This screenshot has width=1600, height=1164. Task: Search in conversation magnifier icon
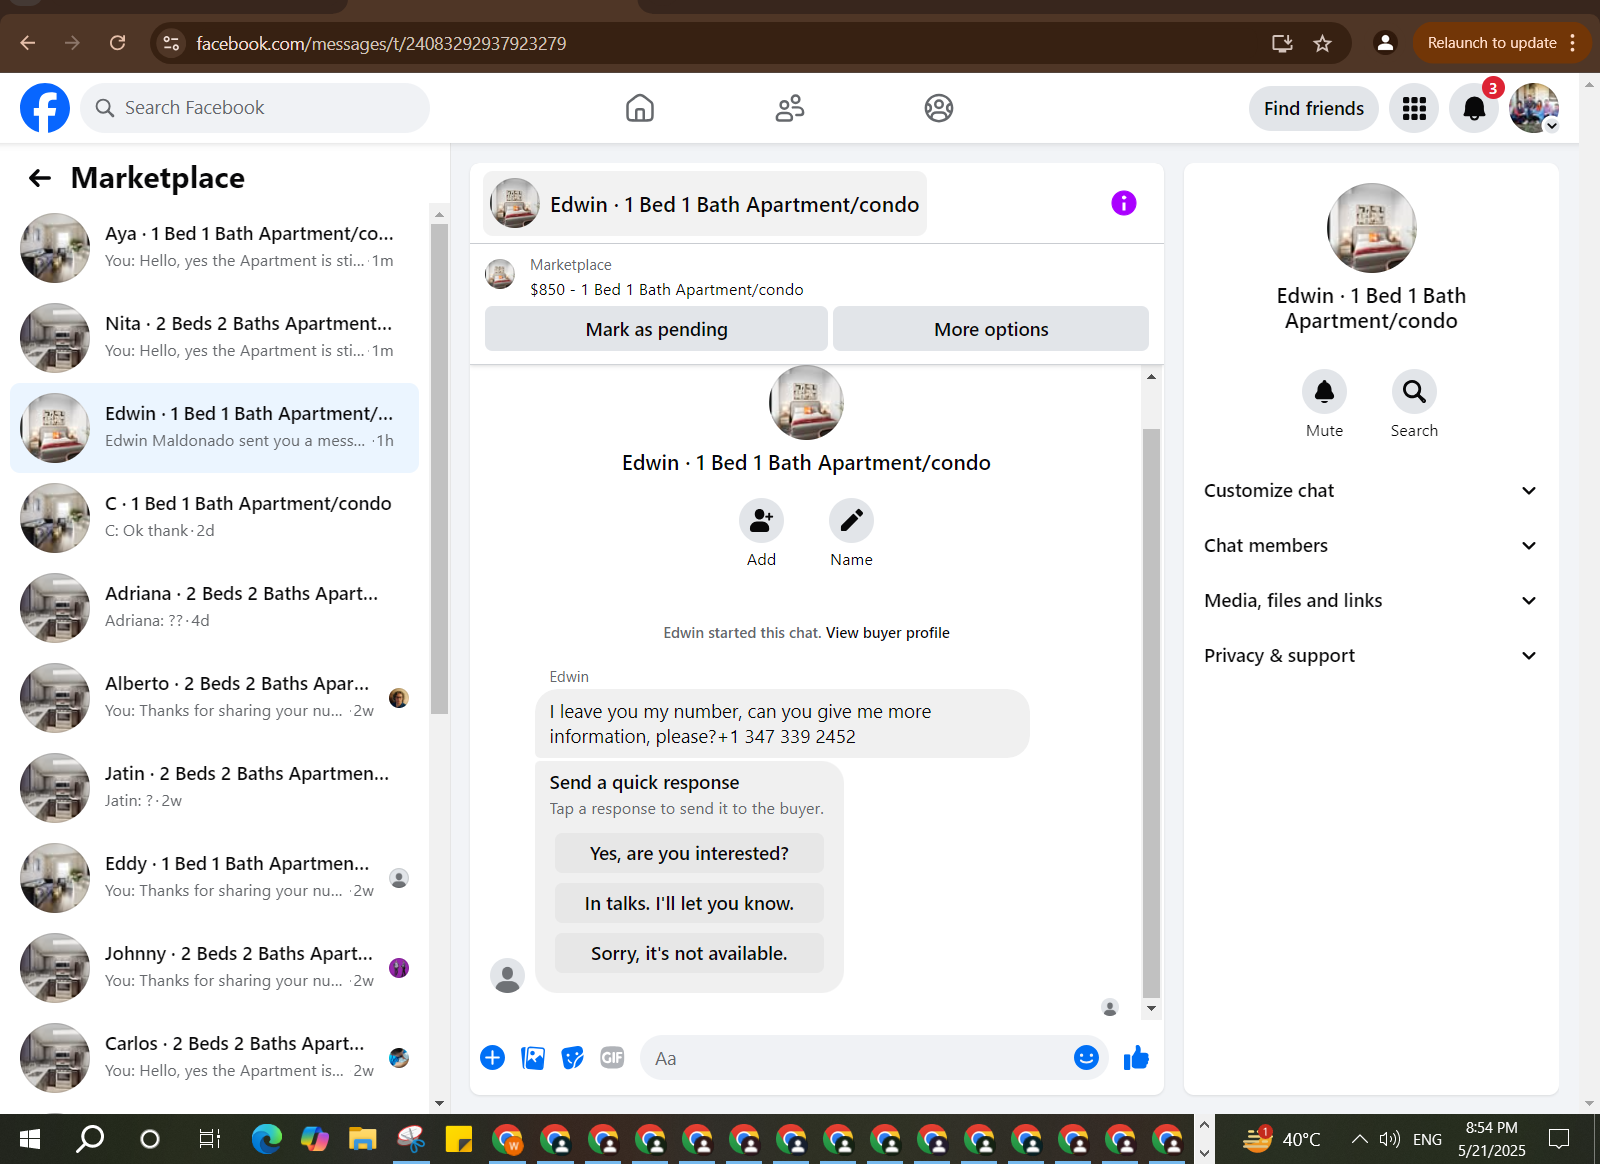pyautogui.click(x=1414, y=391)
